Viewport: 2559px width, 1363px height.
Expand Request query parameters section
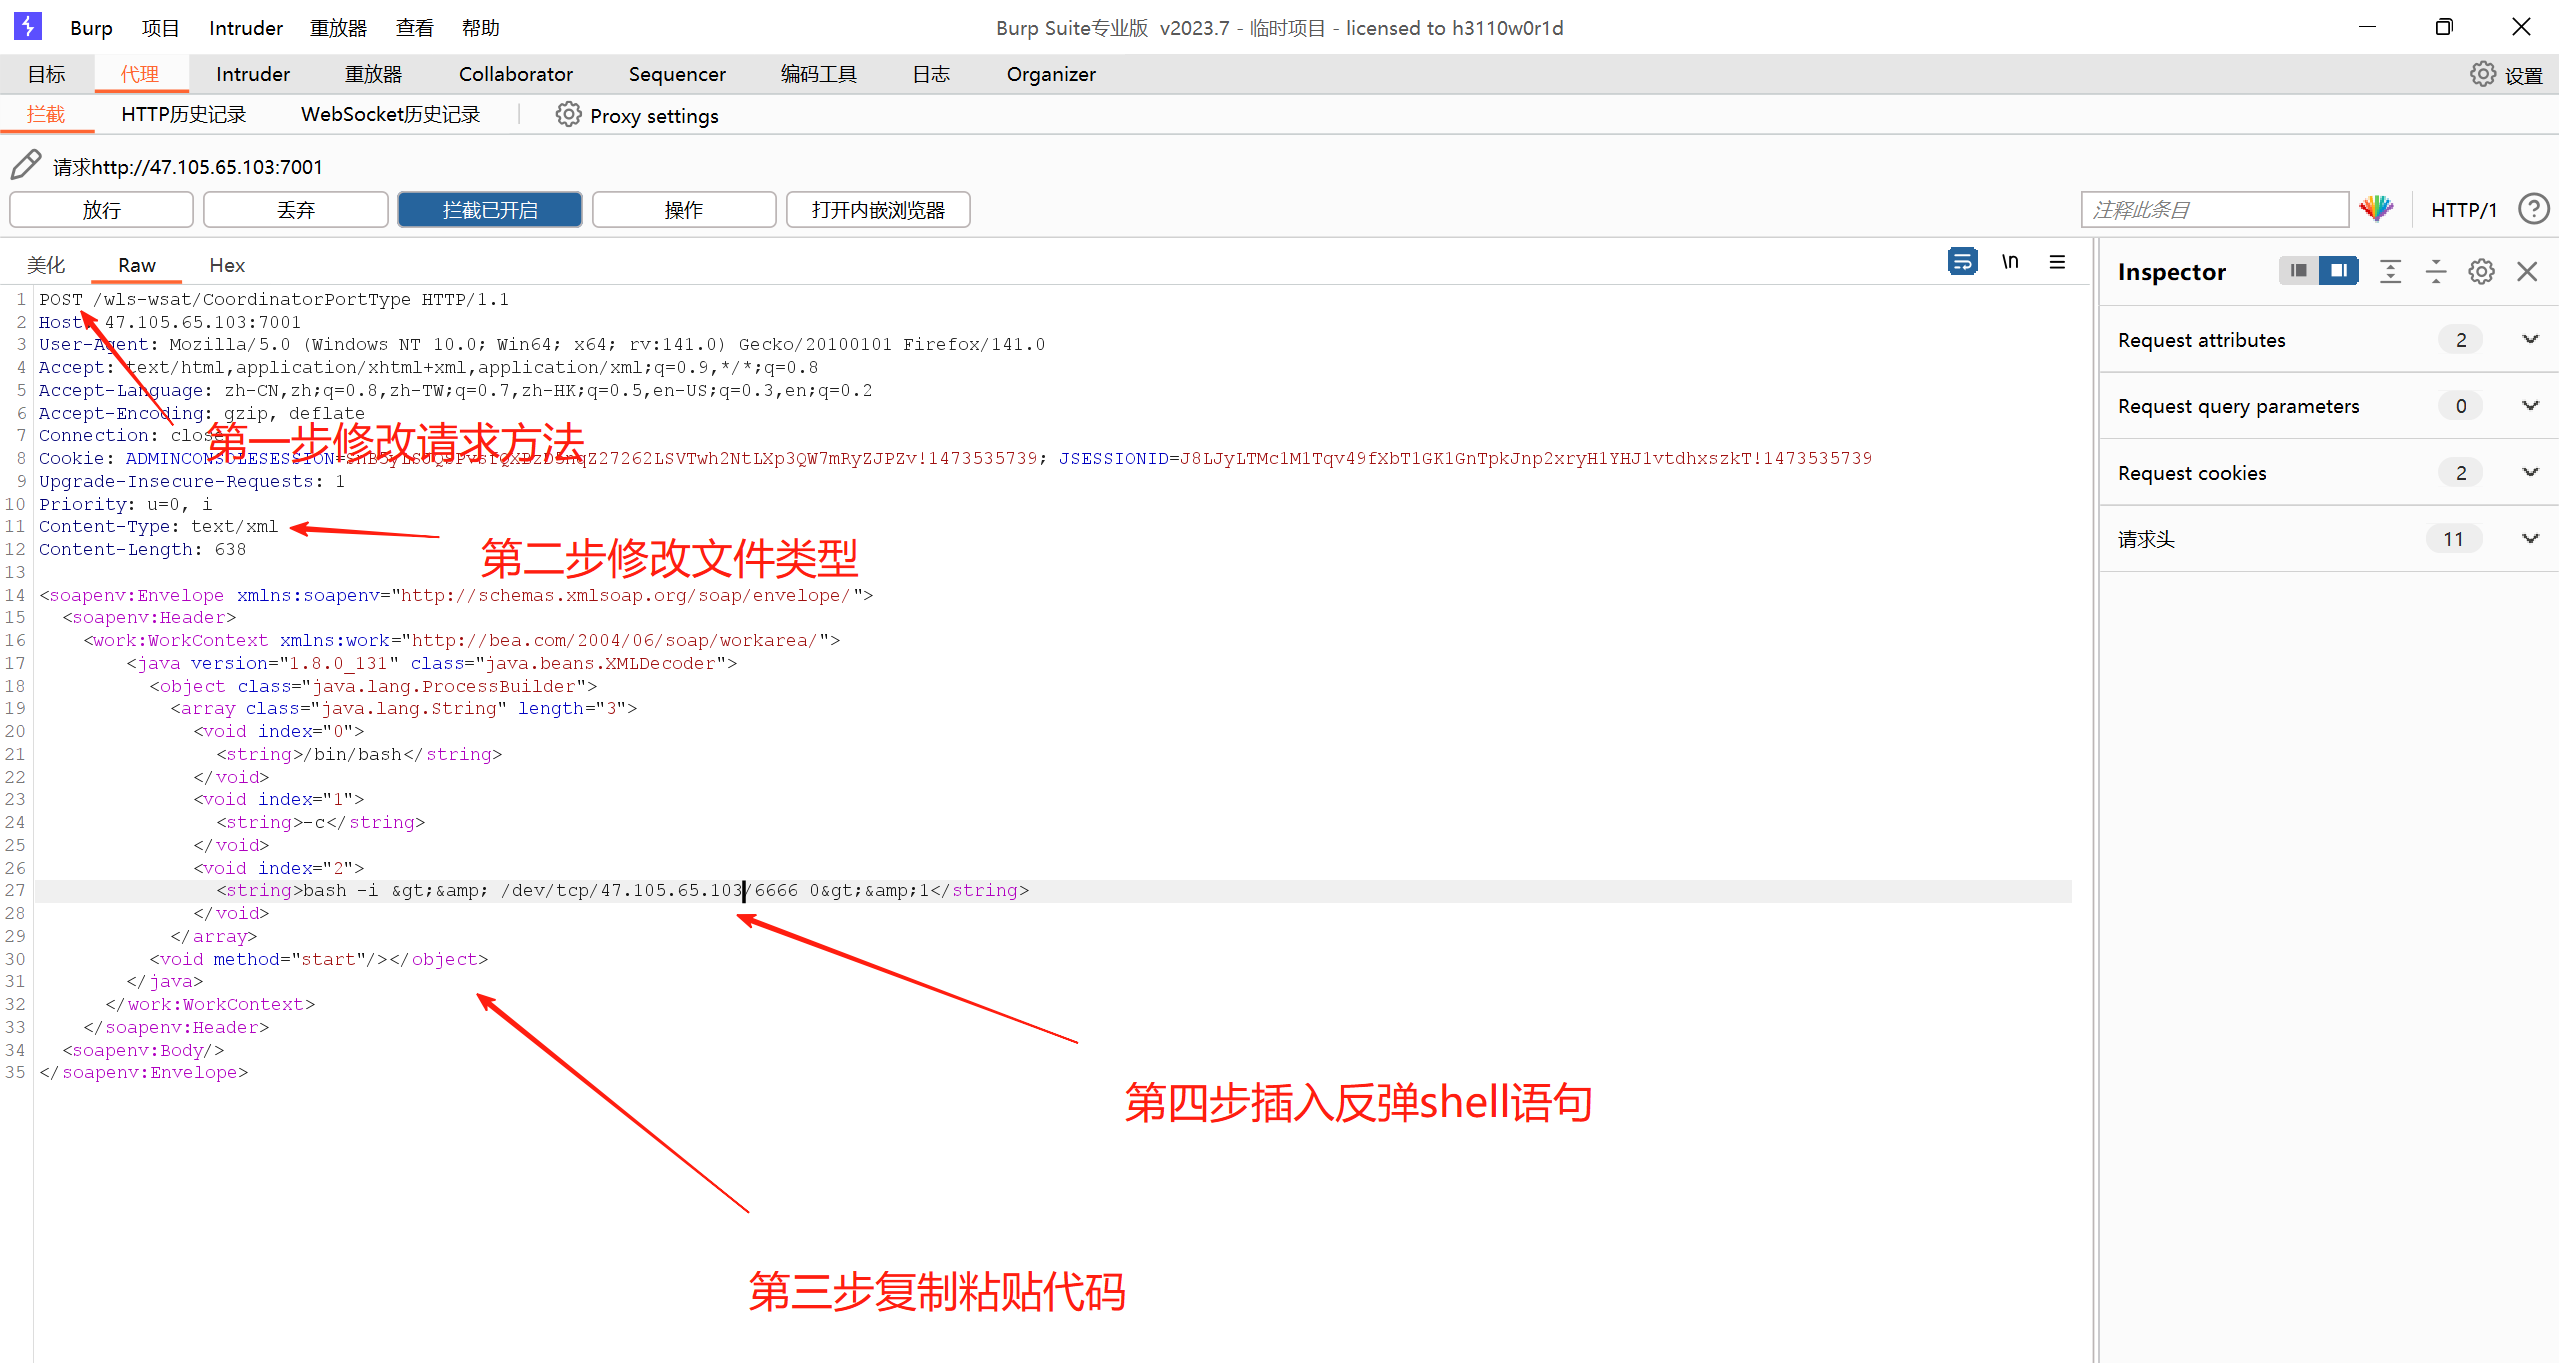[x=2530, y=405]
